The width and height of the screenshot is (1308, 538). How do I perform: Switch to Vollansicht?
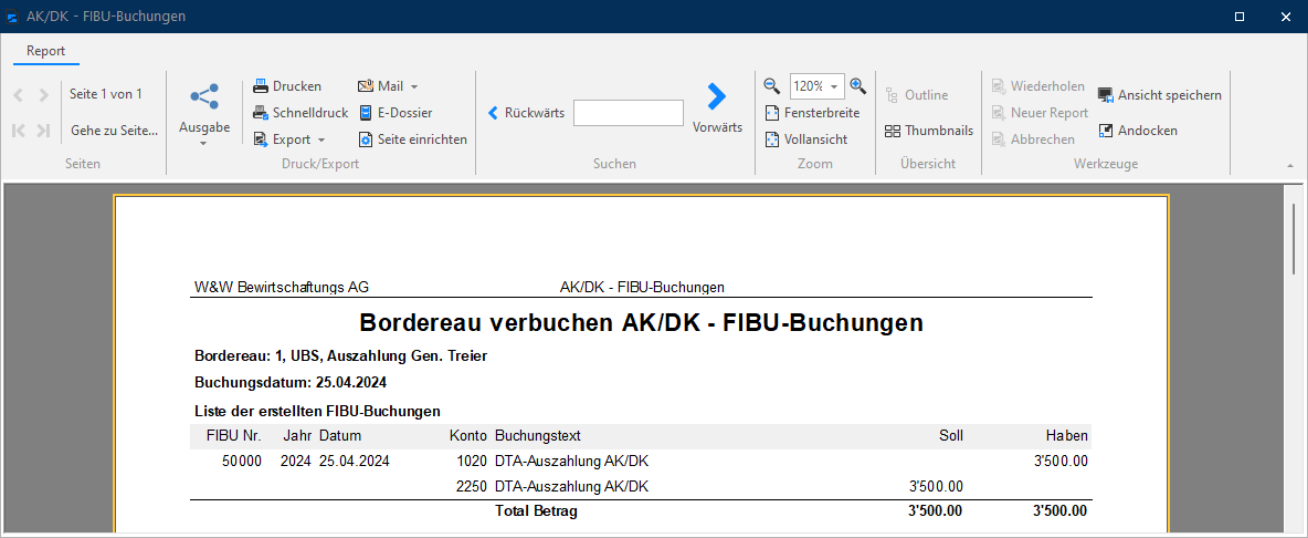click(806, 140)
